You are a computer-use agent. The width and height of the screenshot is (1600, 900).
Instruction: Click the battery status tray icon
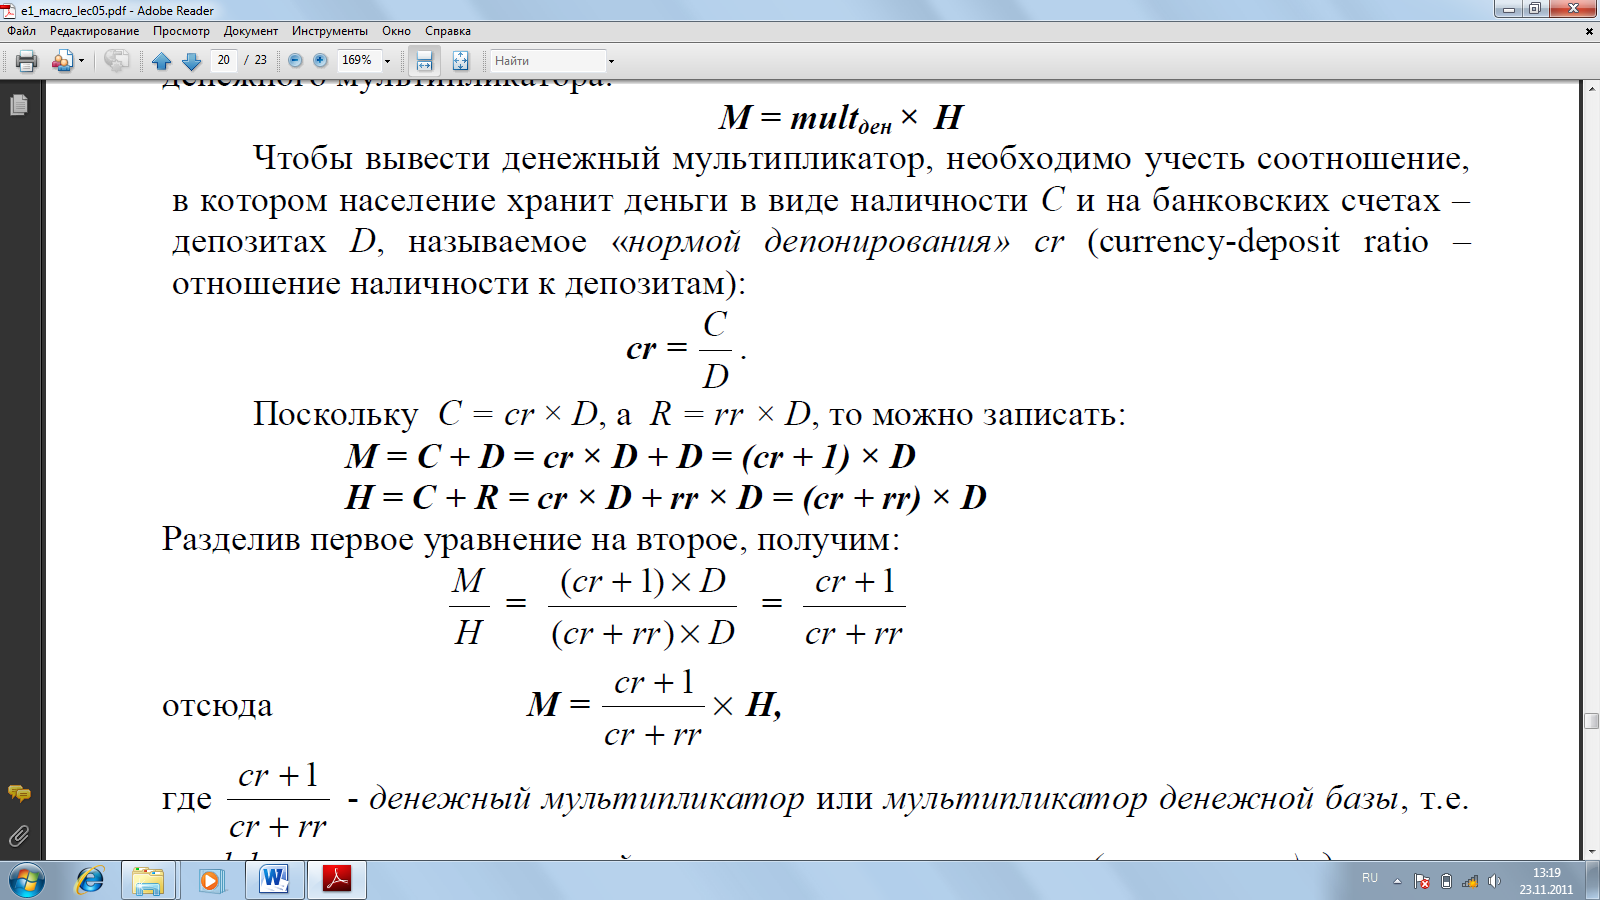coord(1446,881)
